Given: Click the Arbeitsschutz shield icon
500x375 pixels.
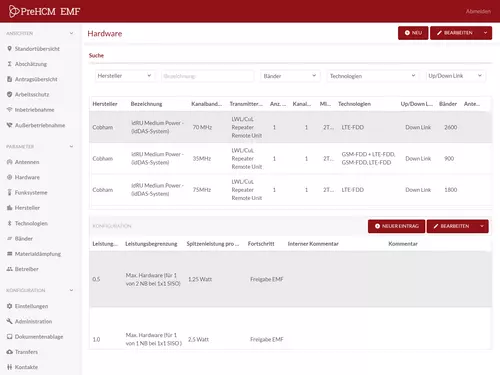Looking at the screenshot, I should [x=9, y=94].
